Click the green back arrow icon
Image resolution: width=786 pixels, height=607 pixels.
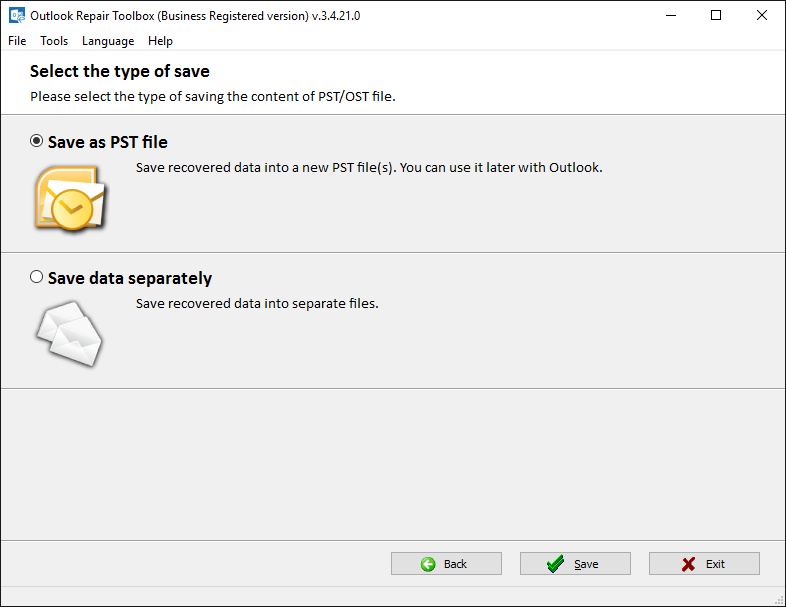tap(428, 564)
